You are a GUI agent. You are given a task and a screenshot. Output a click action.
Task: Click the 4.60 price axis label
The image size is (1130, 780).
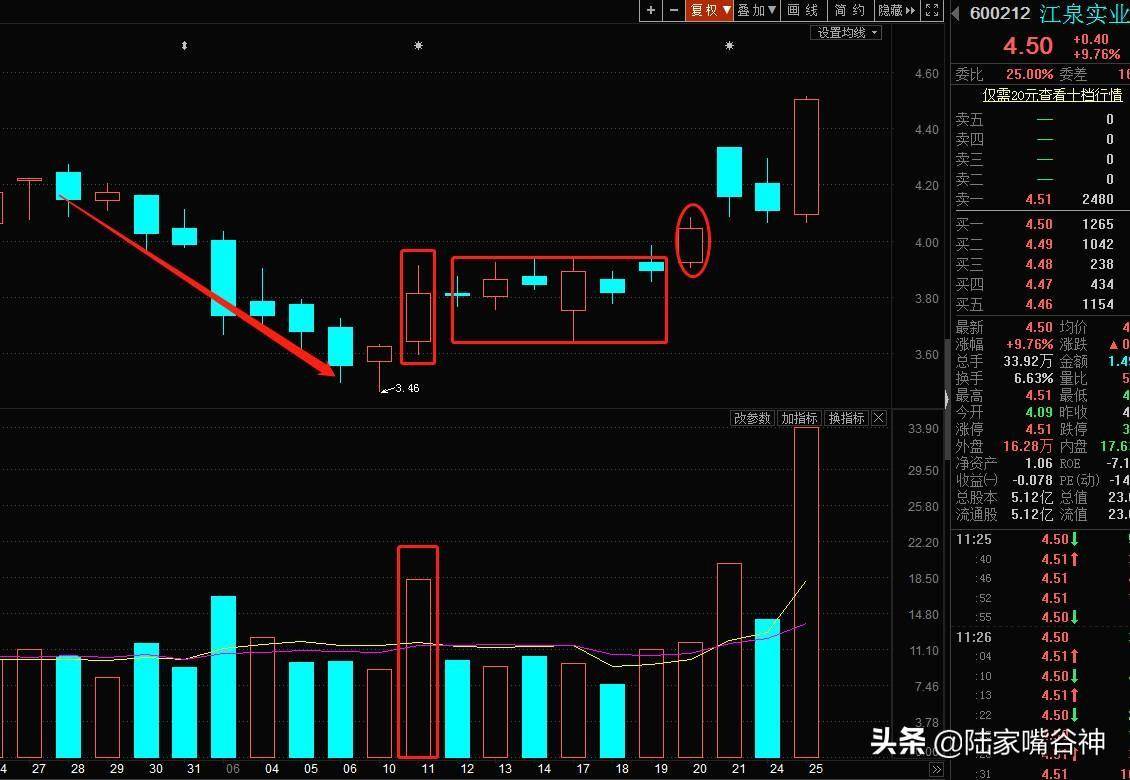click(926, 74)
